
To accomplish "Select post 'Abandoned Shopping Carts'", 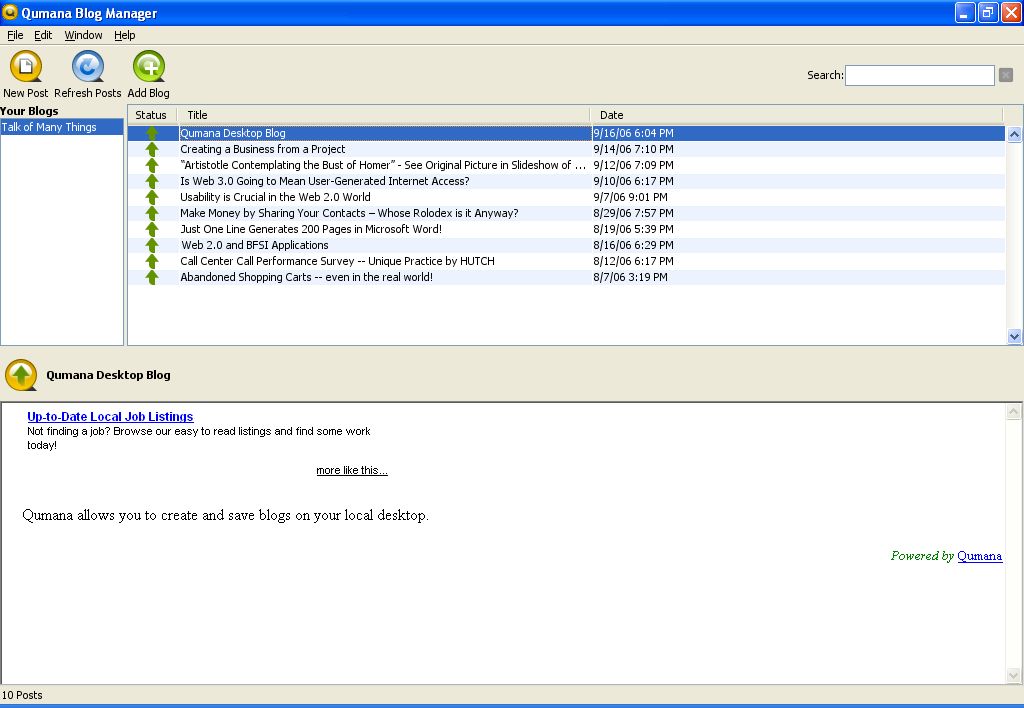I will click(x=306, y=277).
